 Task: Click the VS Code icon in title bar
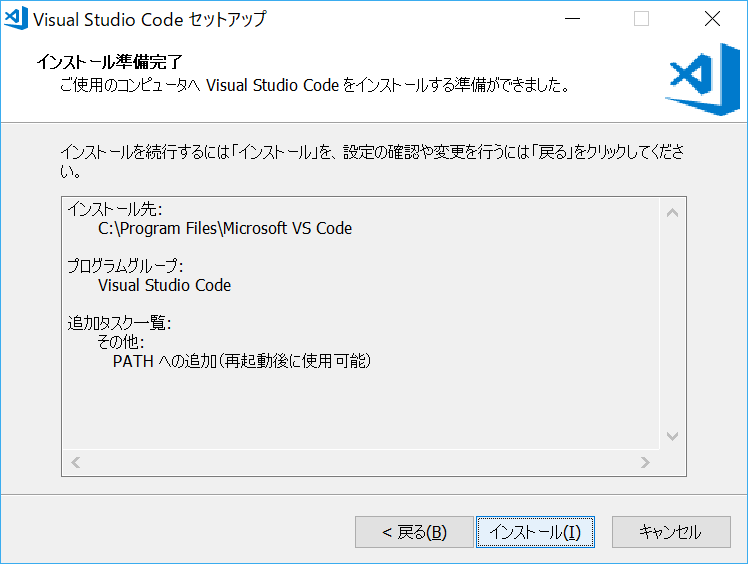pos(16,19)
